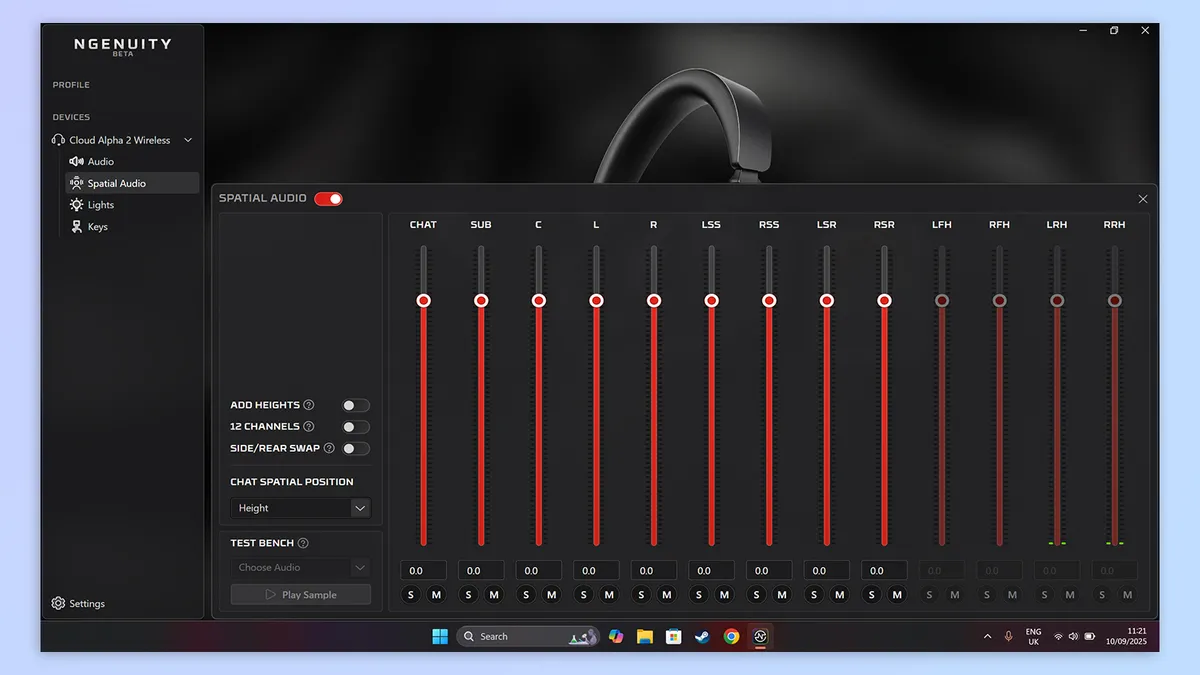Image resolution: width=1200 pixels, height=675 pixels.
Task: Turn on the 12 CHANNELS toggle
Action: (355, 426)
